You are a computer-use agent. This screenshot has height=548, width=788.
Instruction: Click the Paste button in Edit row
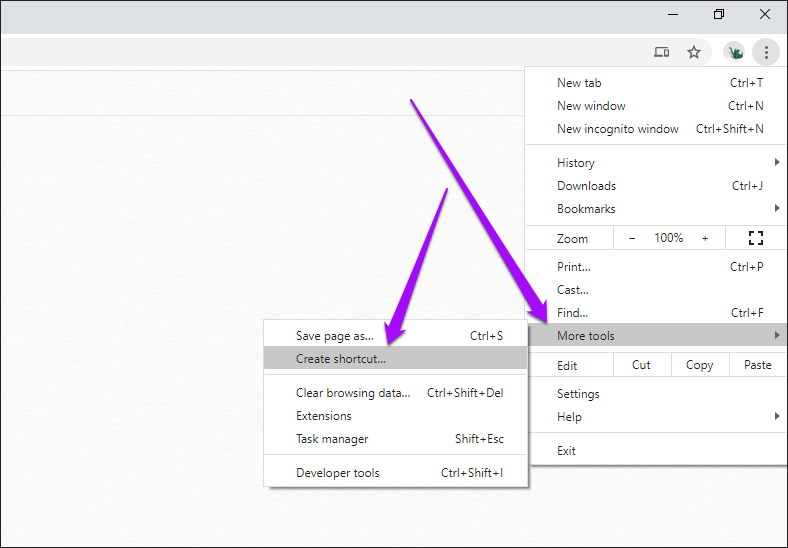tap(757, 365)
